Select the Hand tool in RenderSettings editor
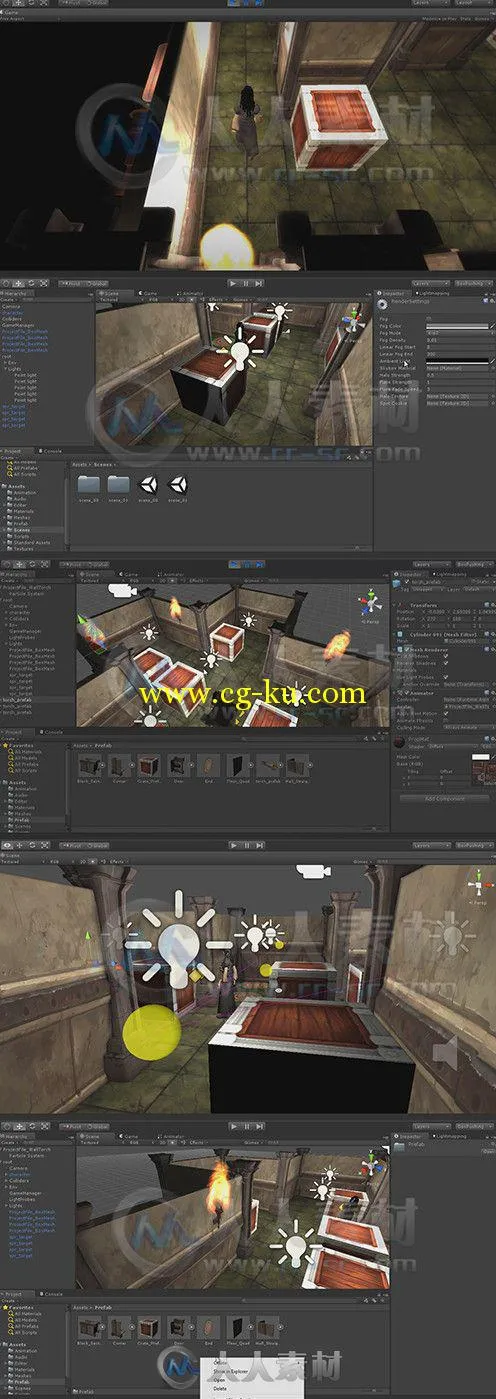496x1399 pixels. pos(7,283)
